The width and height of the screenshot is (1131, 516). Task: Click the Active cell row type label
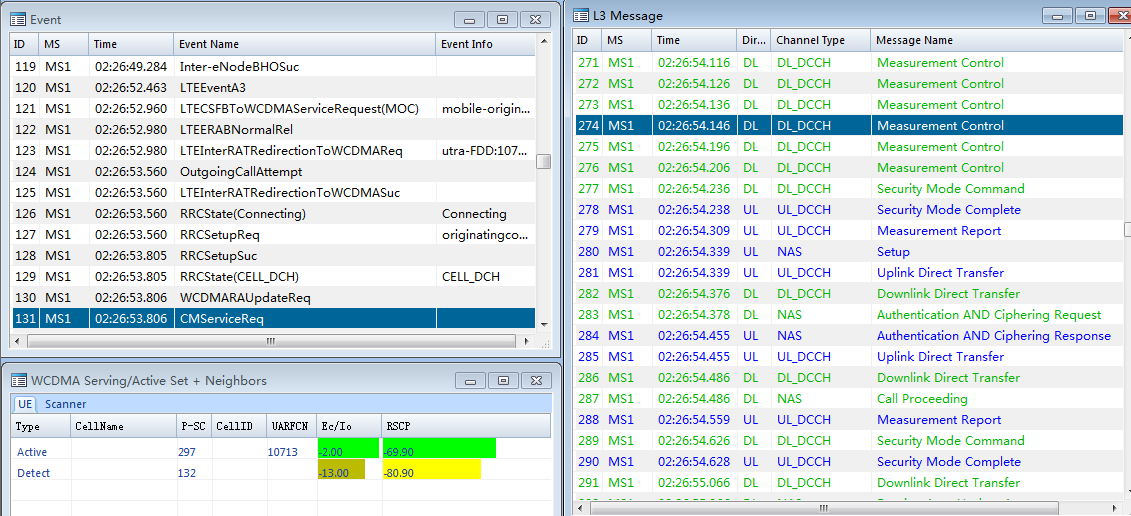click(32, 452)
